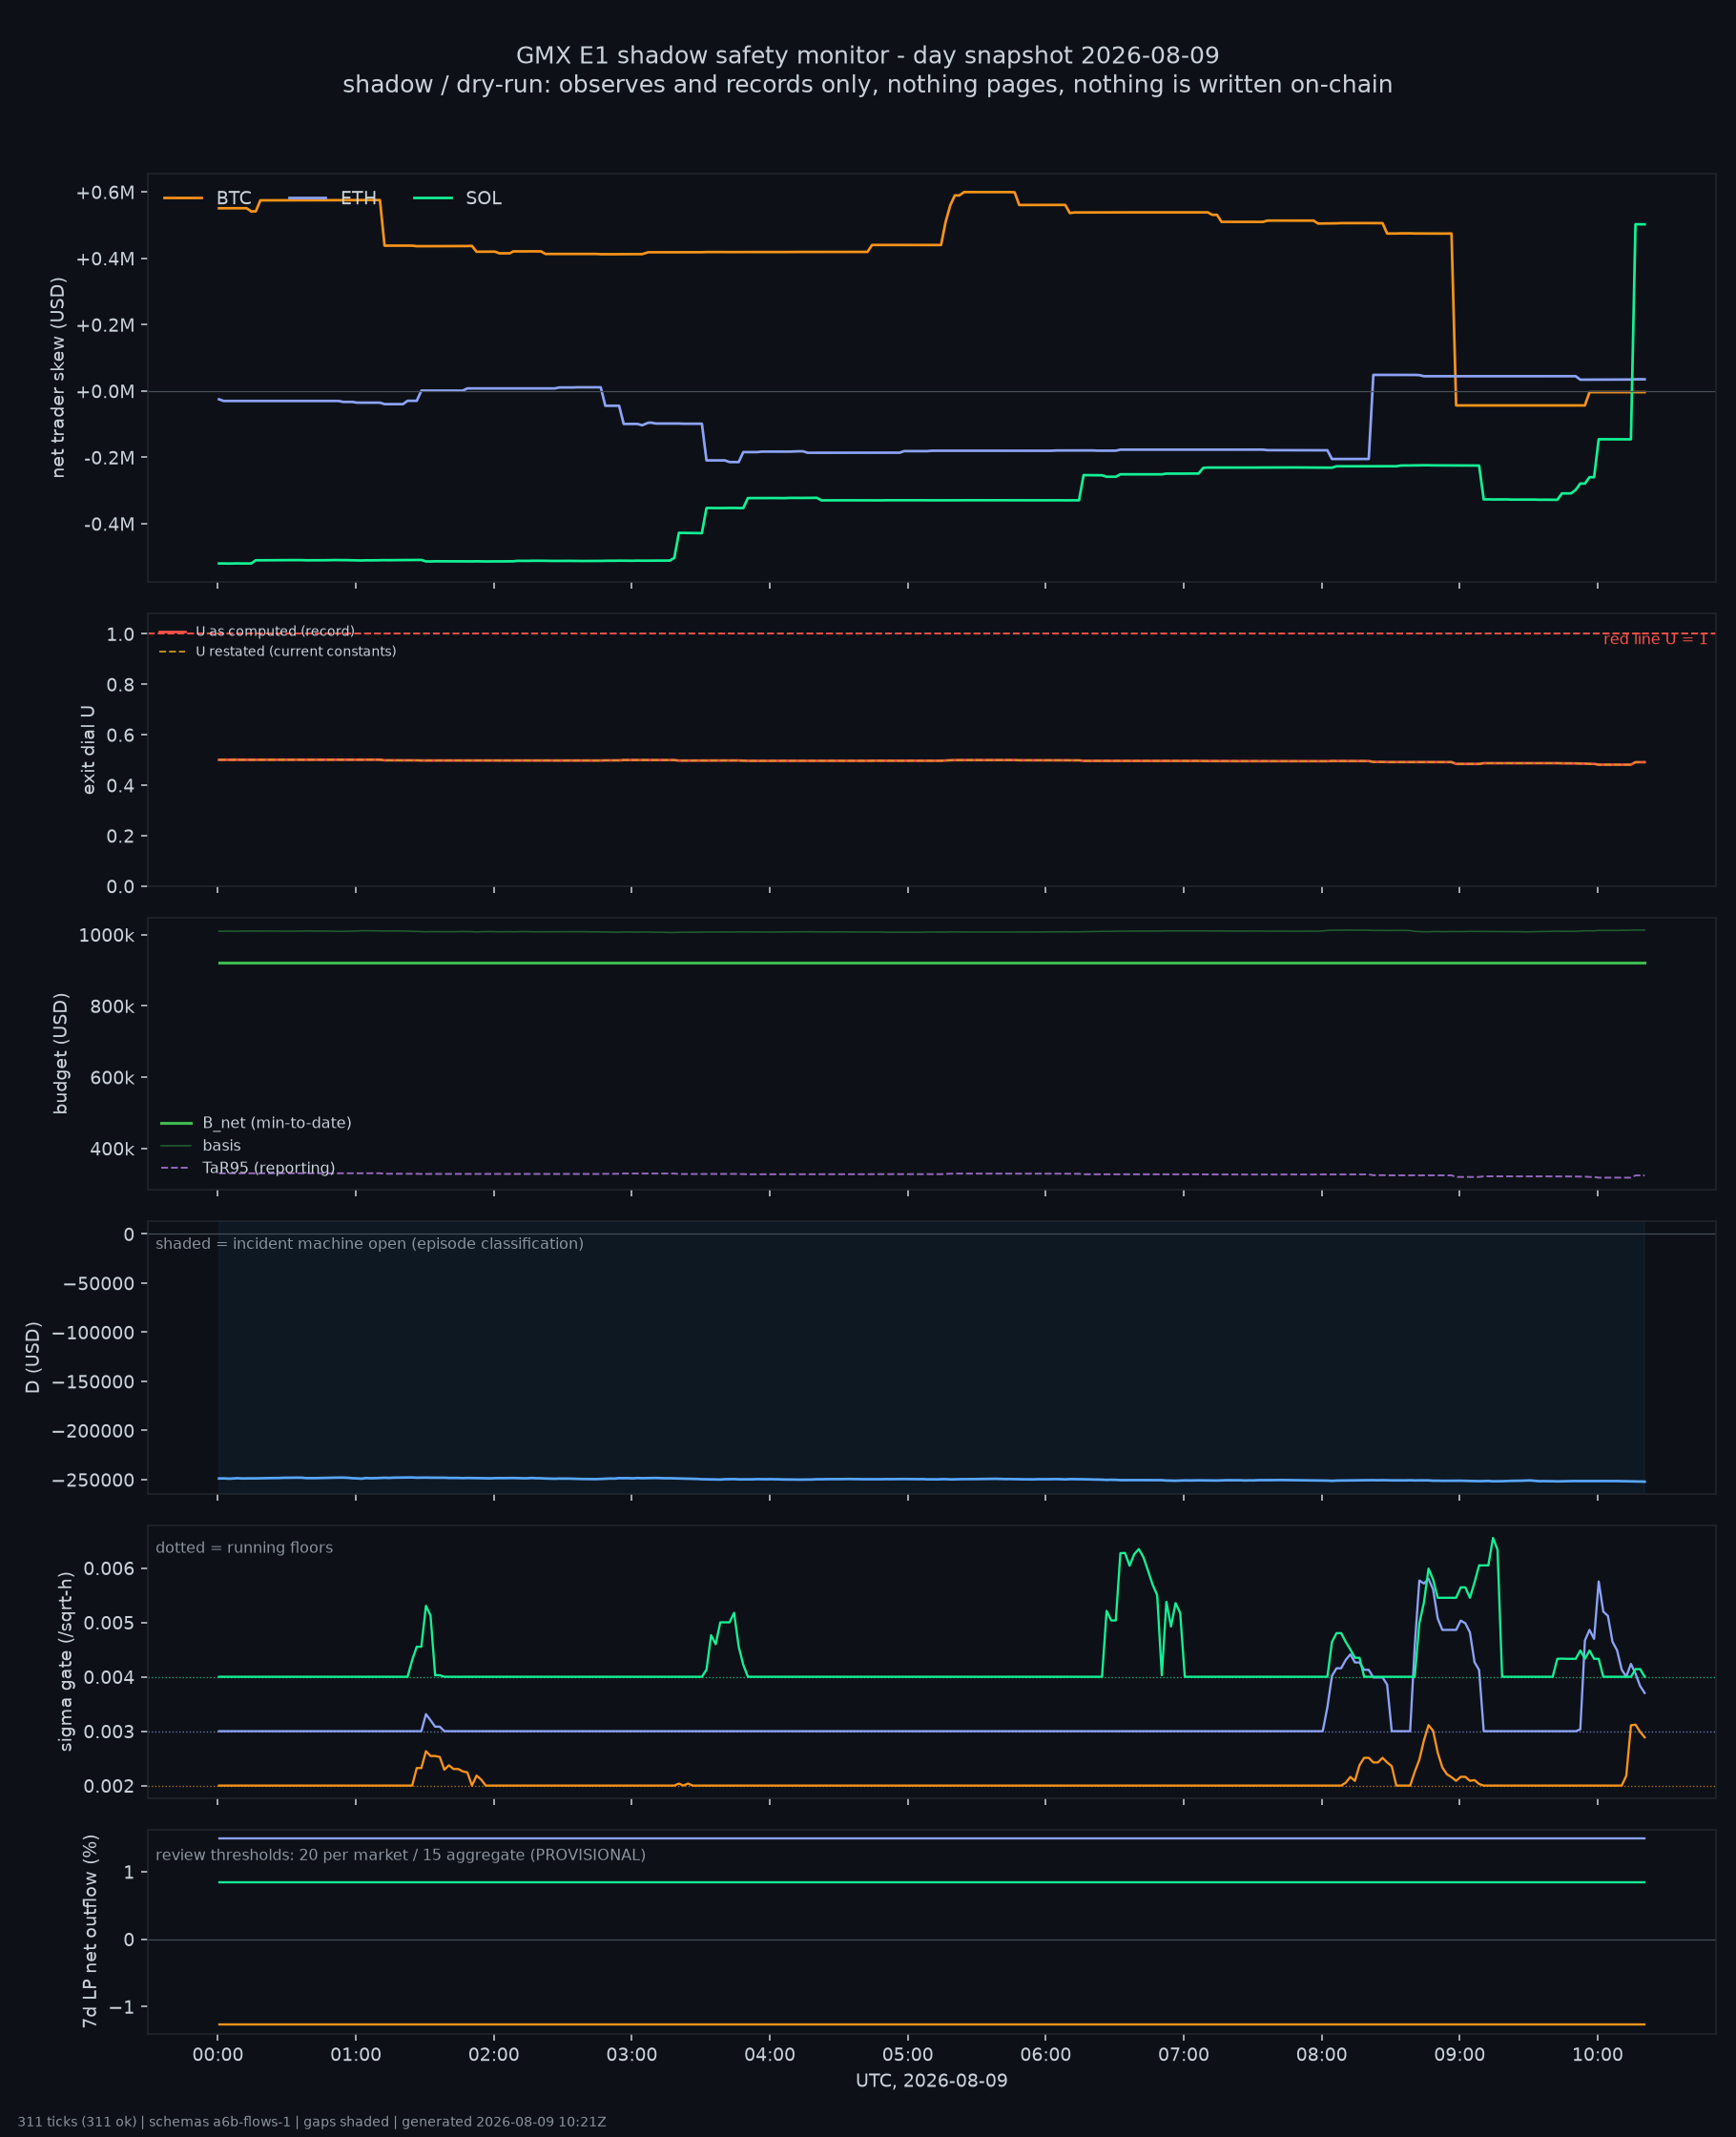Click the "0.004" sigma tick label
The width and height of the screenshot is (1736, 2137).
[109, 1677]
